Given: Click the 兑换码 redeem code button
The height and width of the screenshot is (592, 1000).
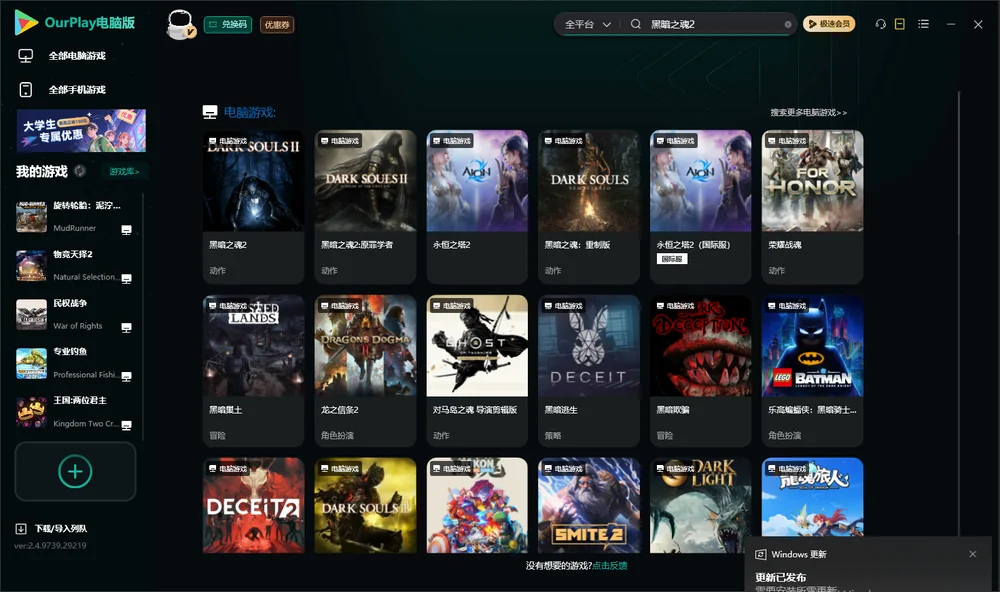Looking at the screenshot, I should click(x=228, y=24).
